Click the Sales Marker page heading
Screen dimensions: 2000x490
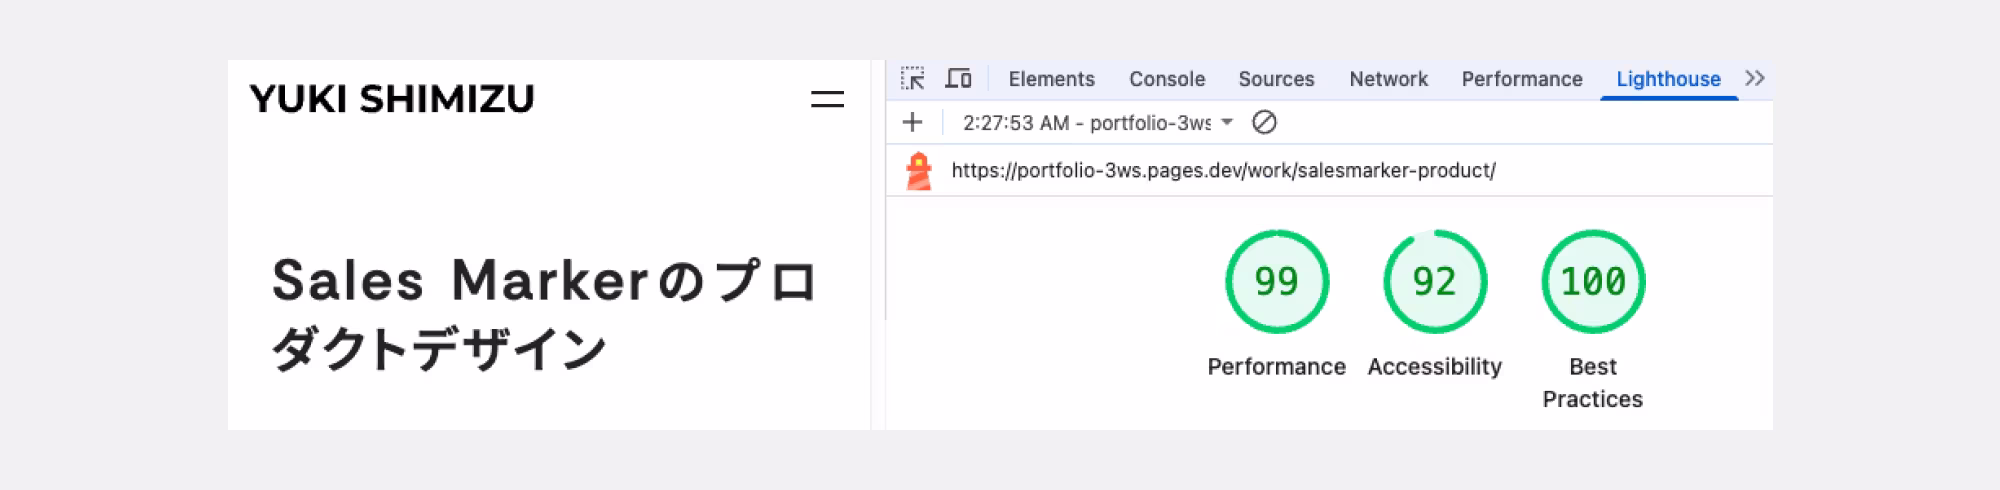(x=545, y=314)
